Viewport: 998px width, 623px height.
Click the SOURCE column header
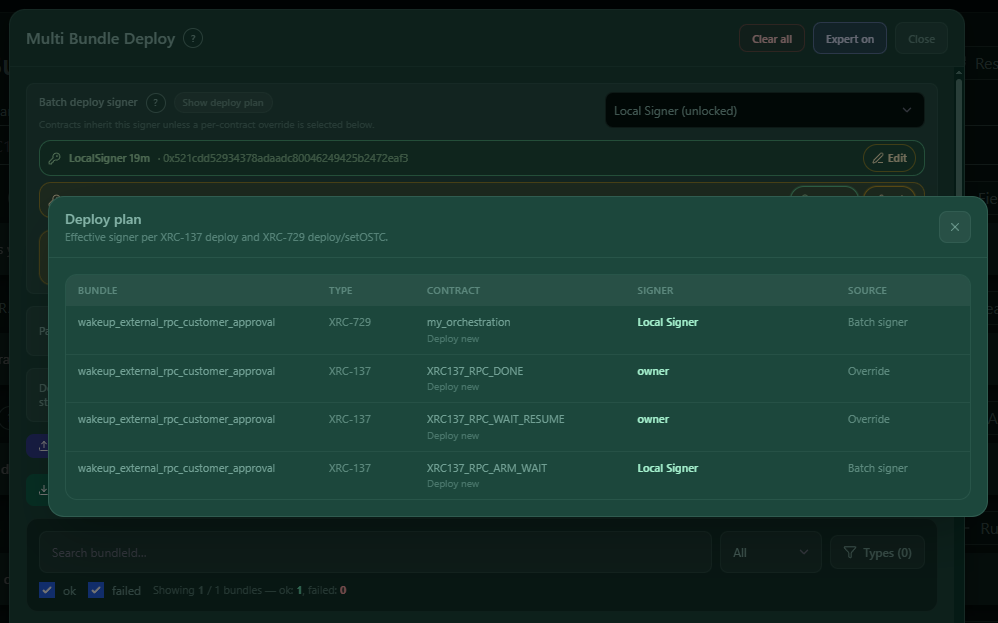pos(867,290)
